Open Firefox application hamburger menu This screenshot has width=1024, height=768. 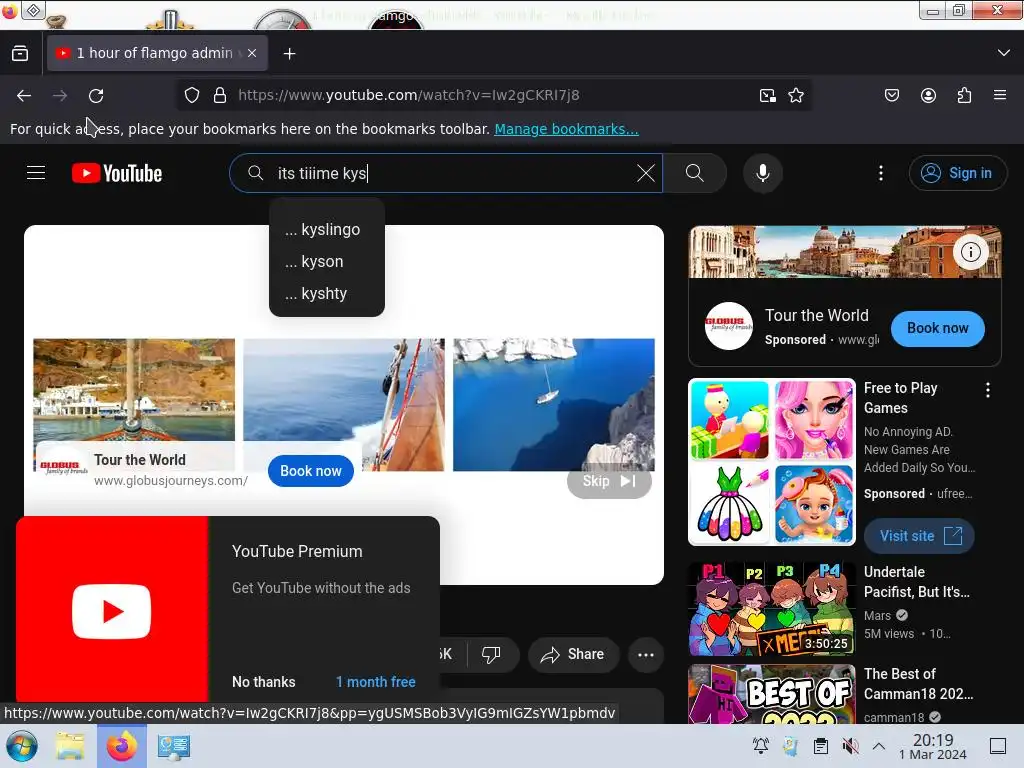(x=1000, y=95)
